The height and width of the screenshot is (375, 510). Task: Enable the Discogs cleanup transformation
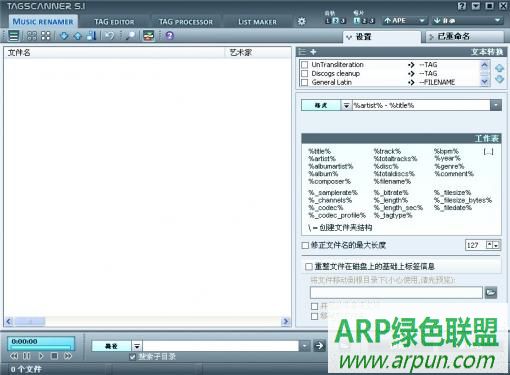click(x=304, y=73)
